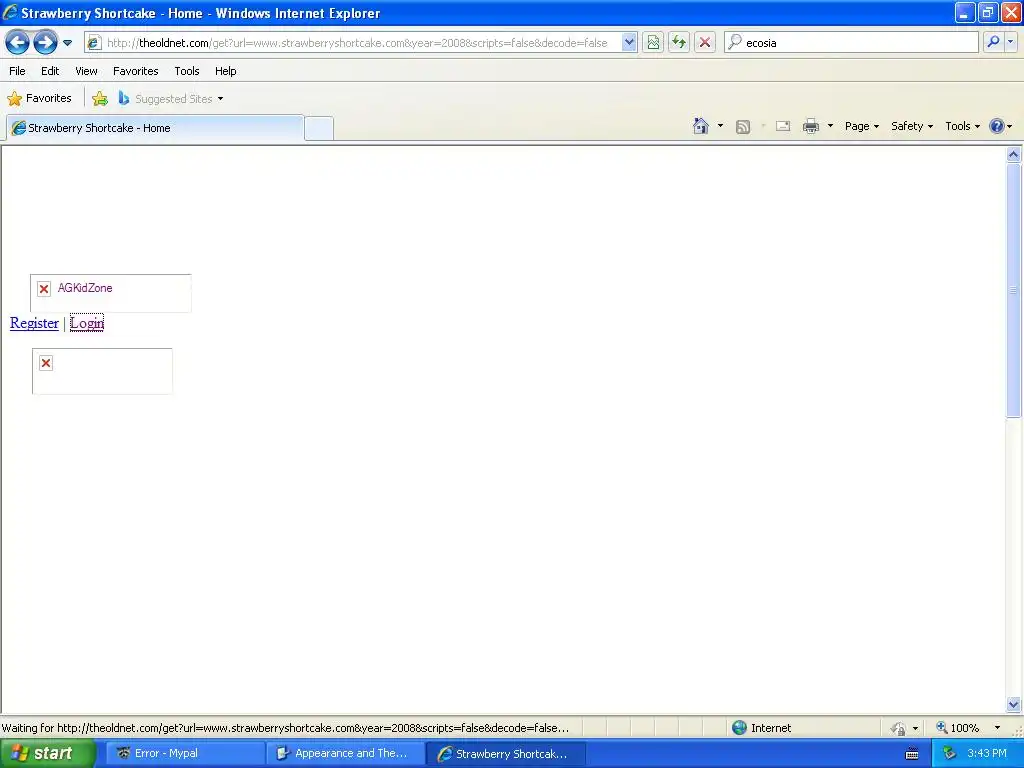Screen dimensions: 1024x768
Task: Open recent pages dropdown beside Forward button
Action: coord(67,43)
